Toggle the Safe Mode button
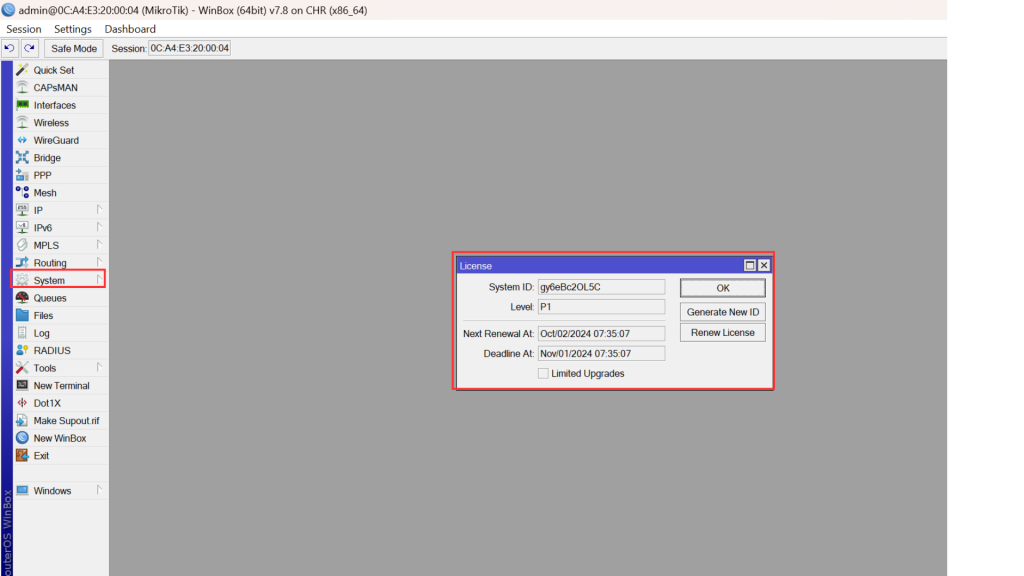Screen dimensions: 1024x576 tap(74, 48)
